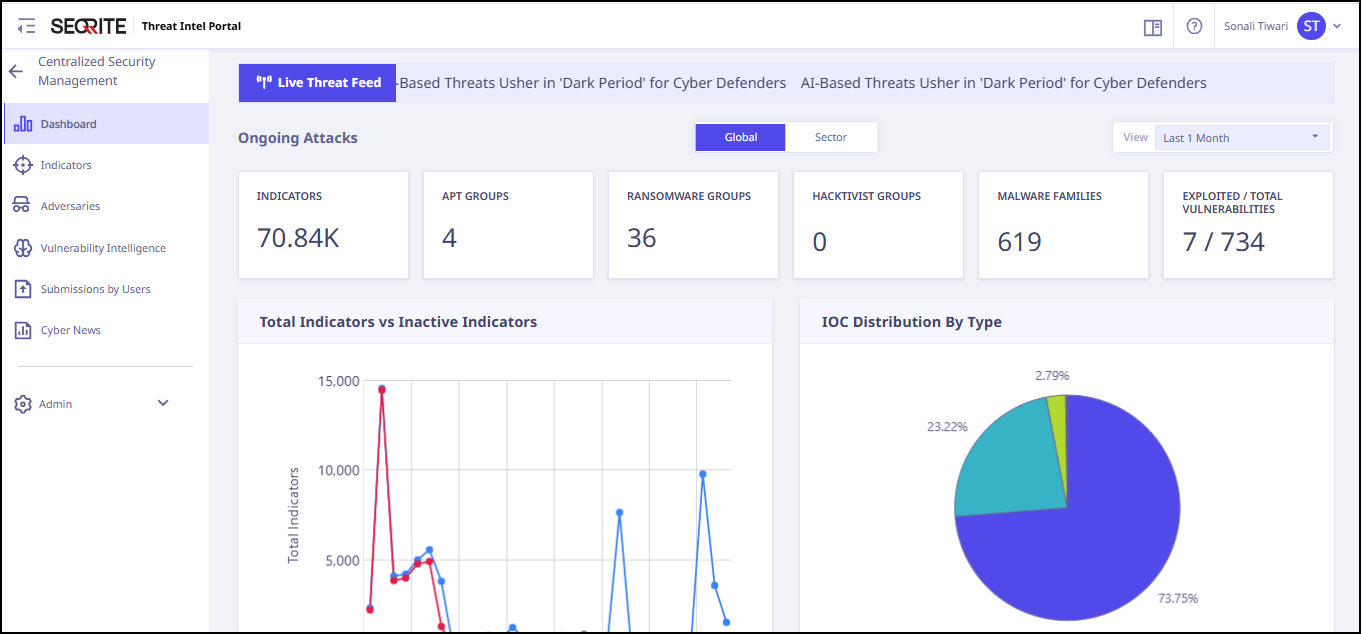1361x634 pixels.
Task: Click the Submissions by Users upload icon
Action: (23, 289)
